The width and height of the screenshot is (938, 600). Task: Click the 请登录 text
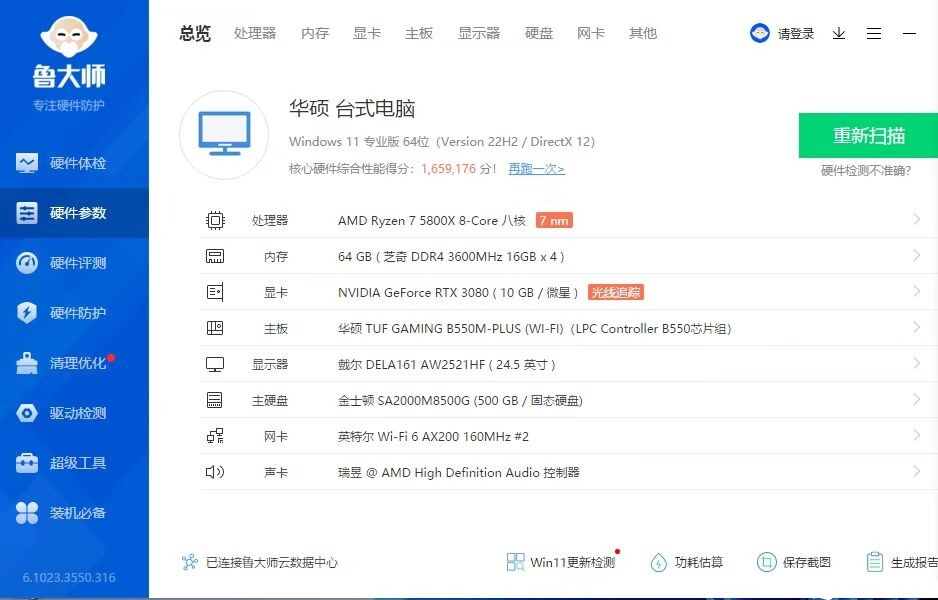click(796, 33)
